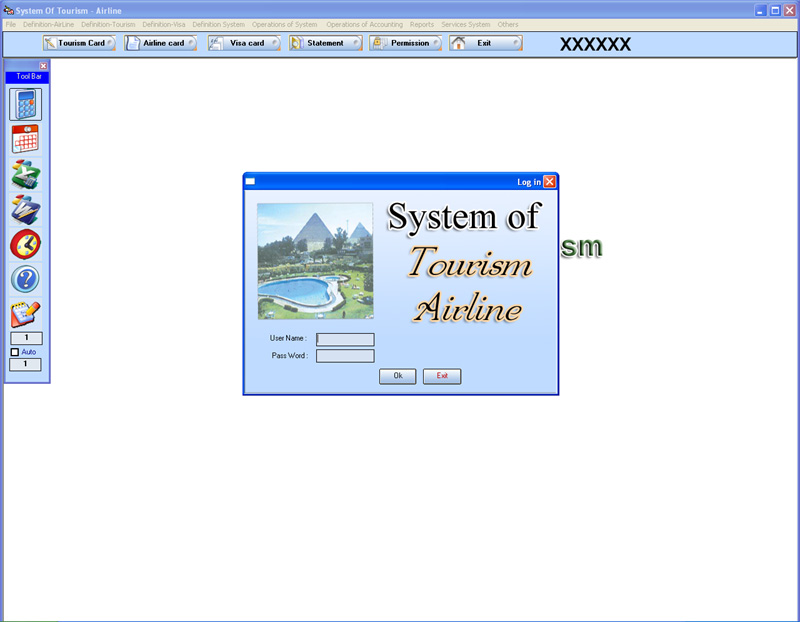
Task: Enable the Auto checkbox
Action: [x=15, y=352]
